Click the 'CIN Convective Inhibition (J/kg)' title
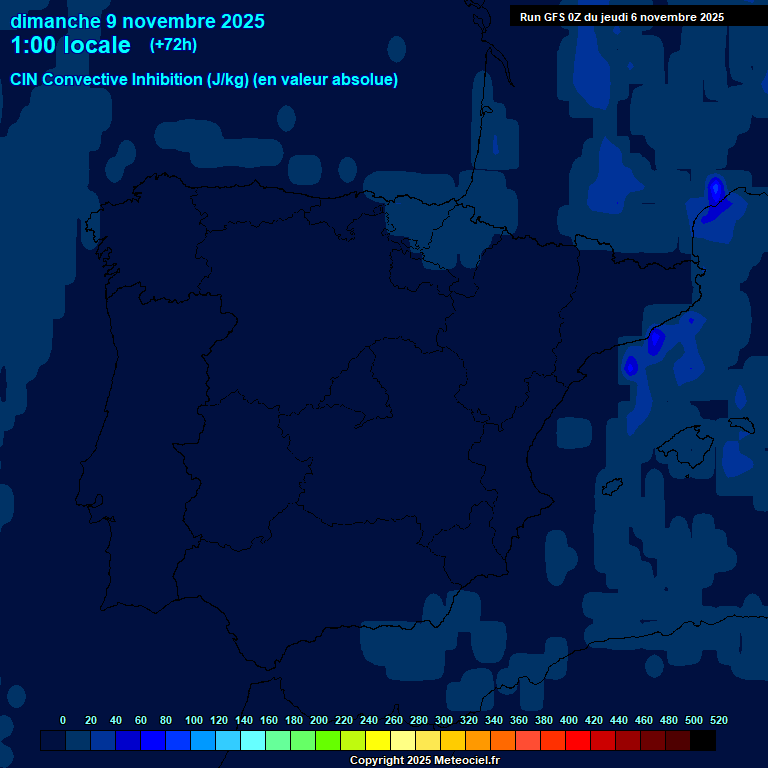The image size is (768, 768). click(130, 79)
